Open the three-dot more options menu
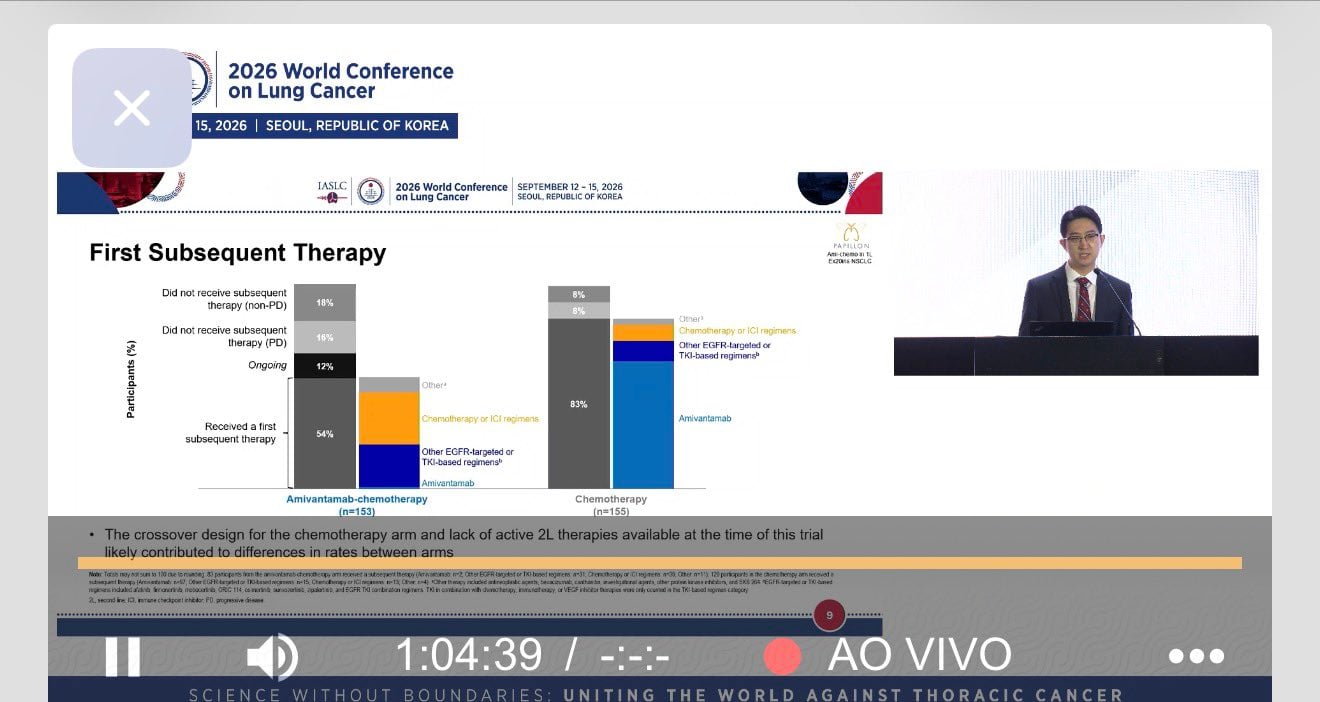Image resolution: width=1320 pixels, height=702 pixels. coord(1196,656)
